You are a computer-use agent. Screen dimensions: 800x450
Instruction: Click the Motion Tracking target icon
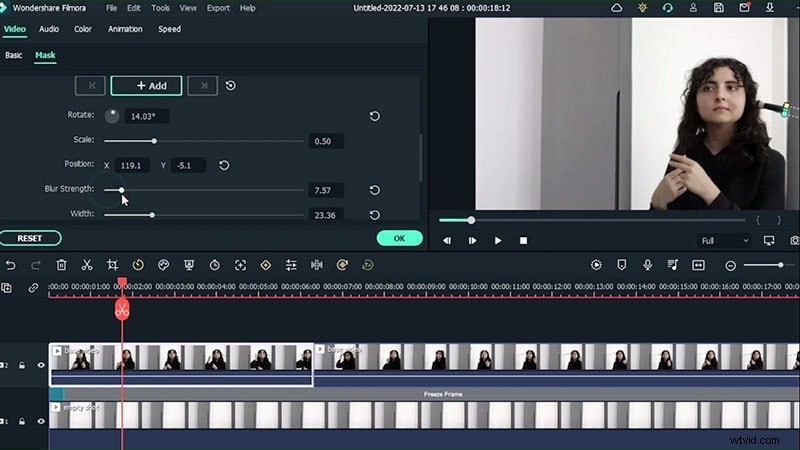240,265
